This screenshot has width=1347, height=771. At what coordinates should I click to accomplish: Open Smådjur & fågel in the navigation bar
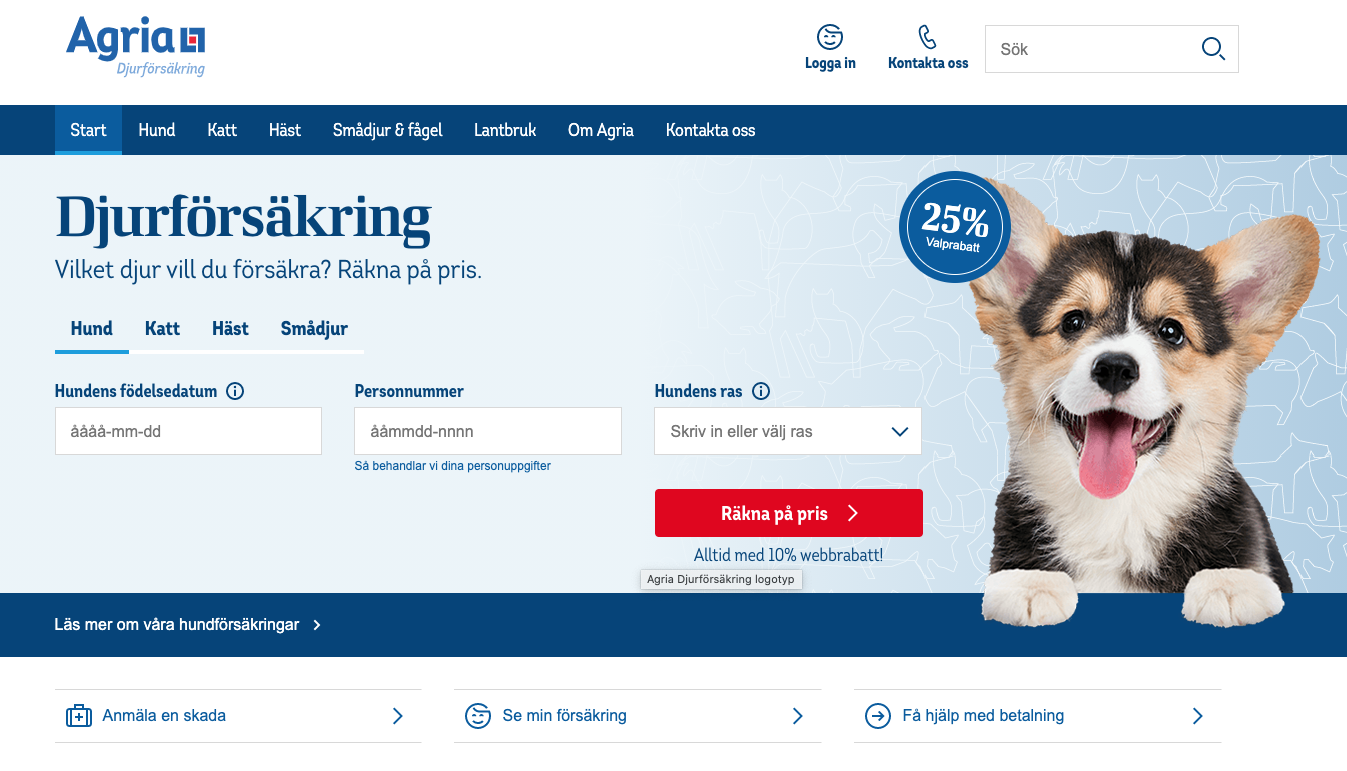pyautogui.click(x=388, y=130)
